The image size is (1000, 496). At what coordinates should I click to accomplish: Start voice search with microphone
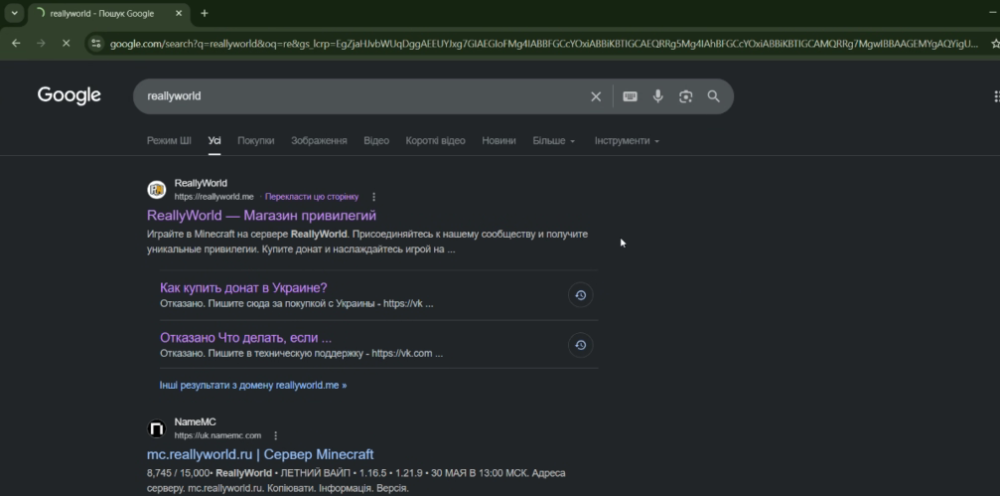point(658,96)
